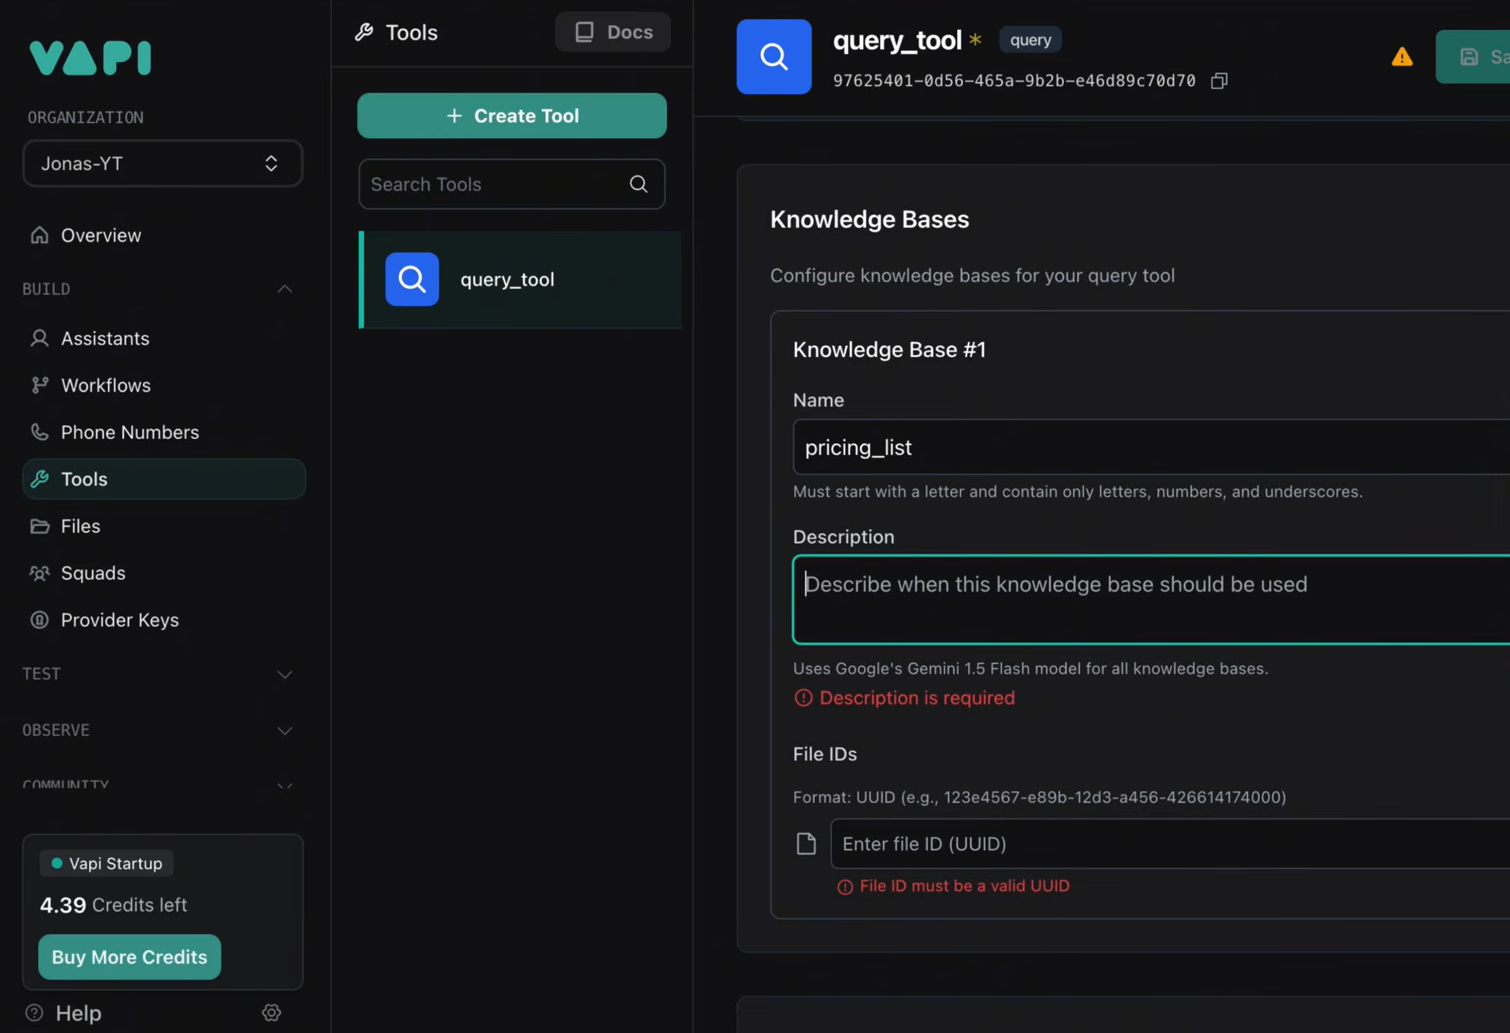Open the Jonas-YT organization dropdown
This screenshot has height=1033, width=1510.
coord(163,163)
